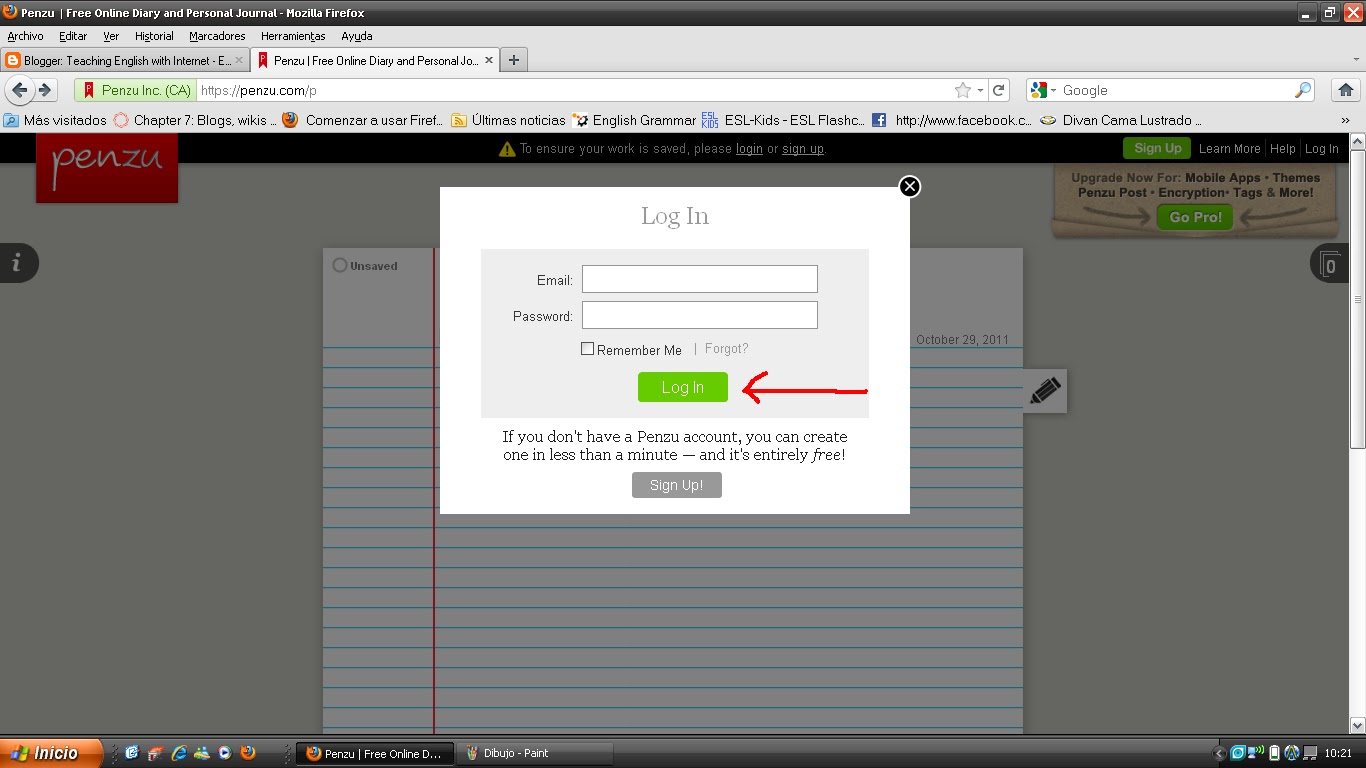1366x768 pixels.
Task: Bookmark this page with the star icon
Action: [x=963, y=90]
